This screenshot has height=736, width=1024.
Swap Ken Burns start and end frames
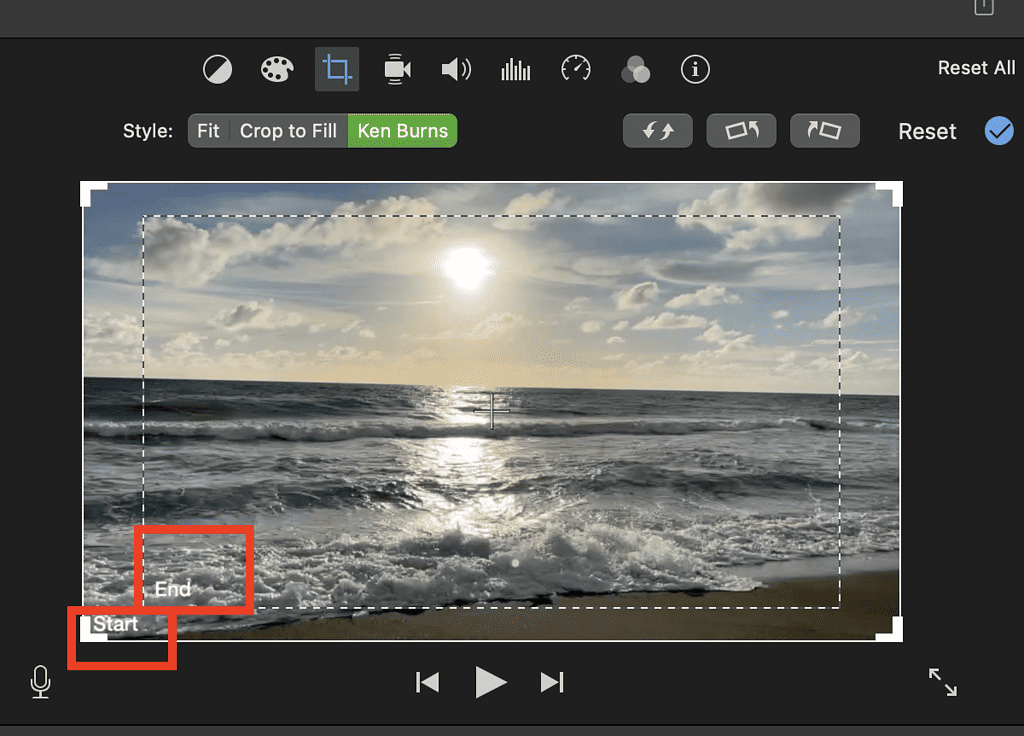[x=657, y=131]
